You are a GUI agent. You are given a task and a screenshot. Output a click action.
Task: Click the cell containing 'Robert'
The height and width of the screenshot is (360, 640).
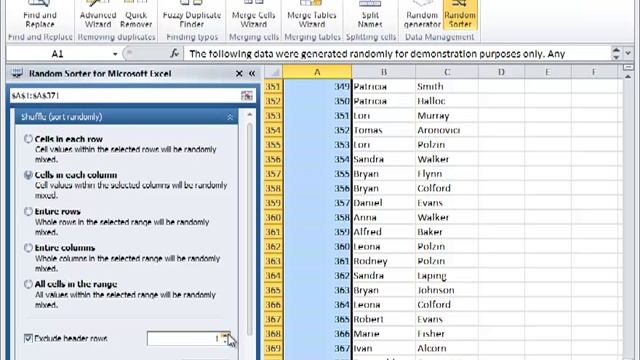pos(384,319)
